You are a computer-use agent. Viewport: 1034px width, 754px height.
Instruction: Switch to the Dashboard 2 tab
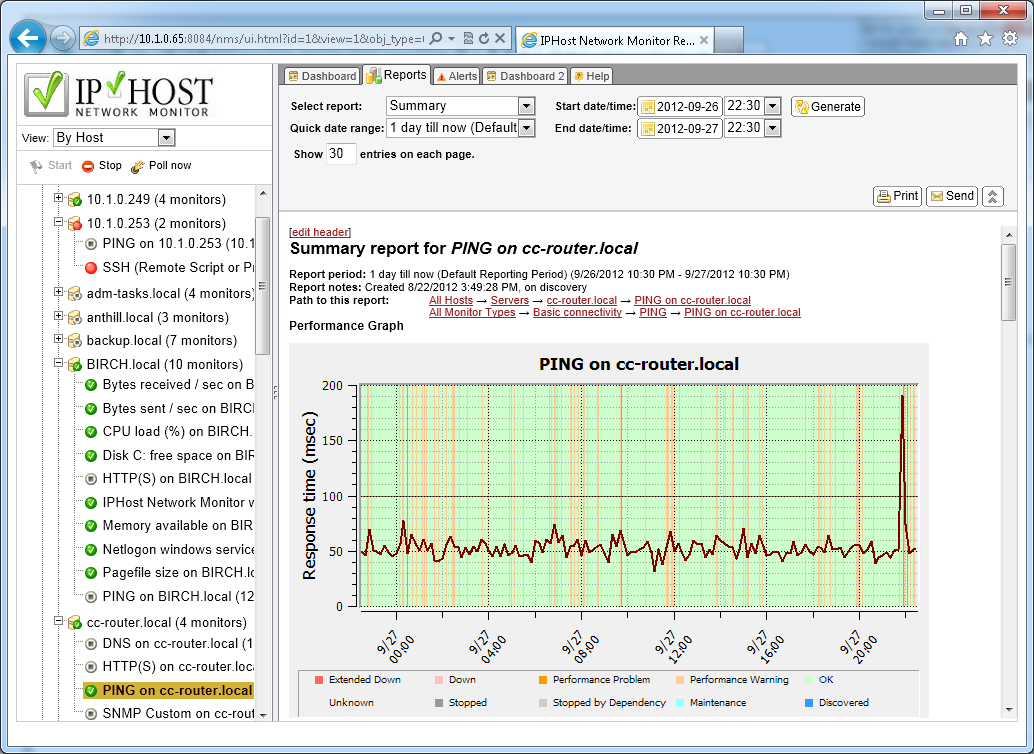tap(524, 76)
